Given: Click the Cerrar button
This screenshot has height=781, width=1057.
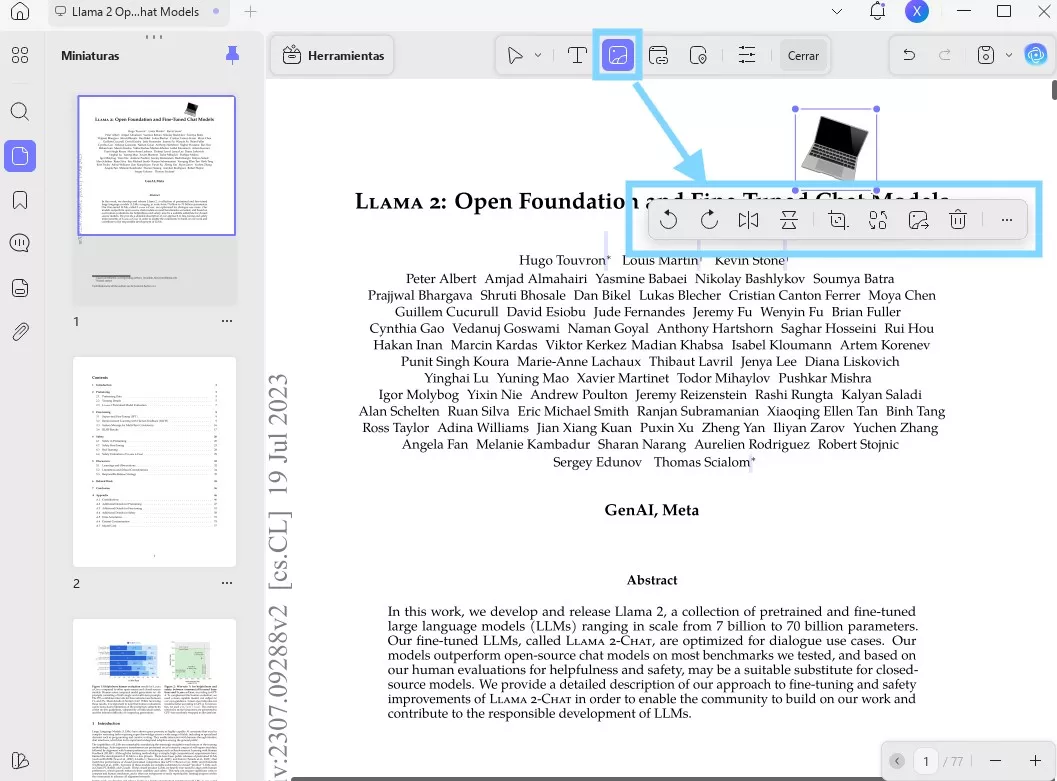Looking at the screenshot, I should pos(804,55).
